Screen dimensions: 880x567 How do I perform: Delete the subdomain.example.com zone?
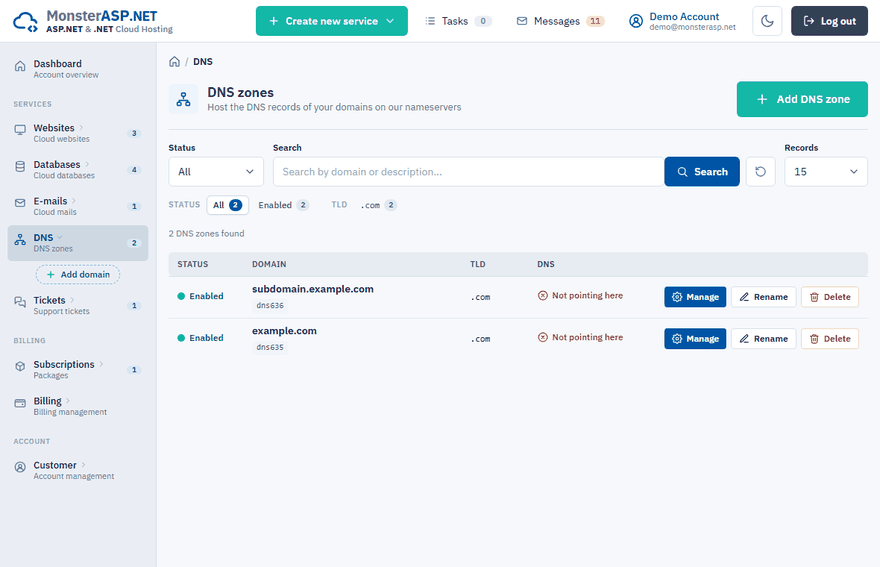pyautogui.click(x=829, y=297)
